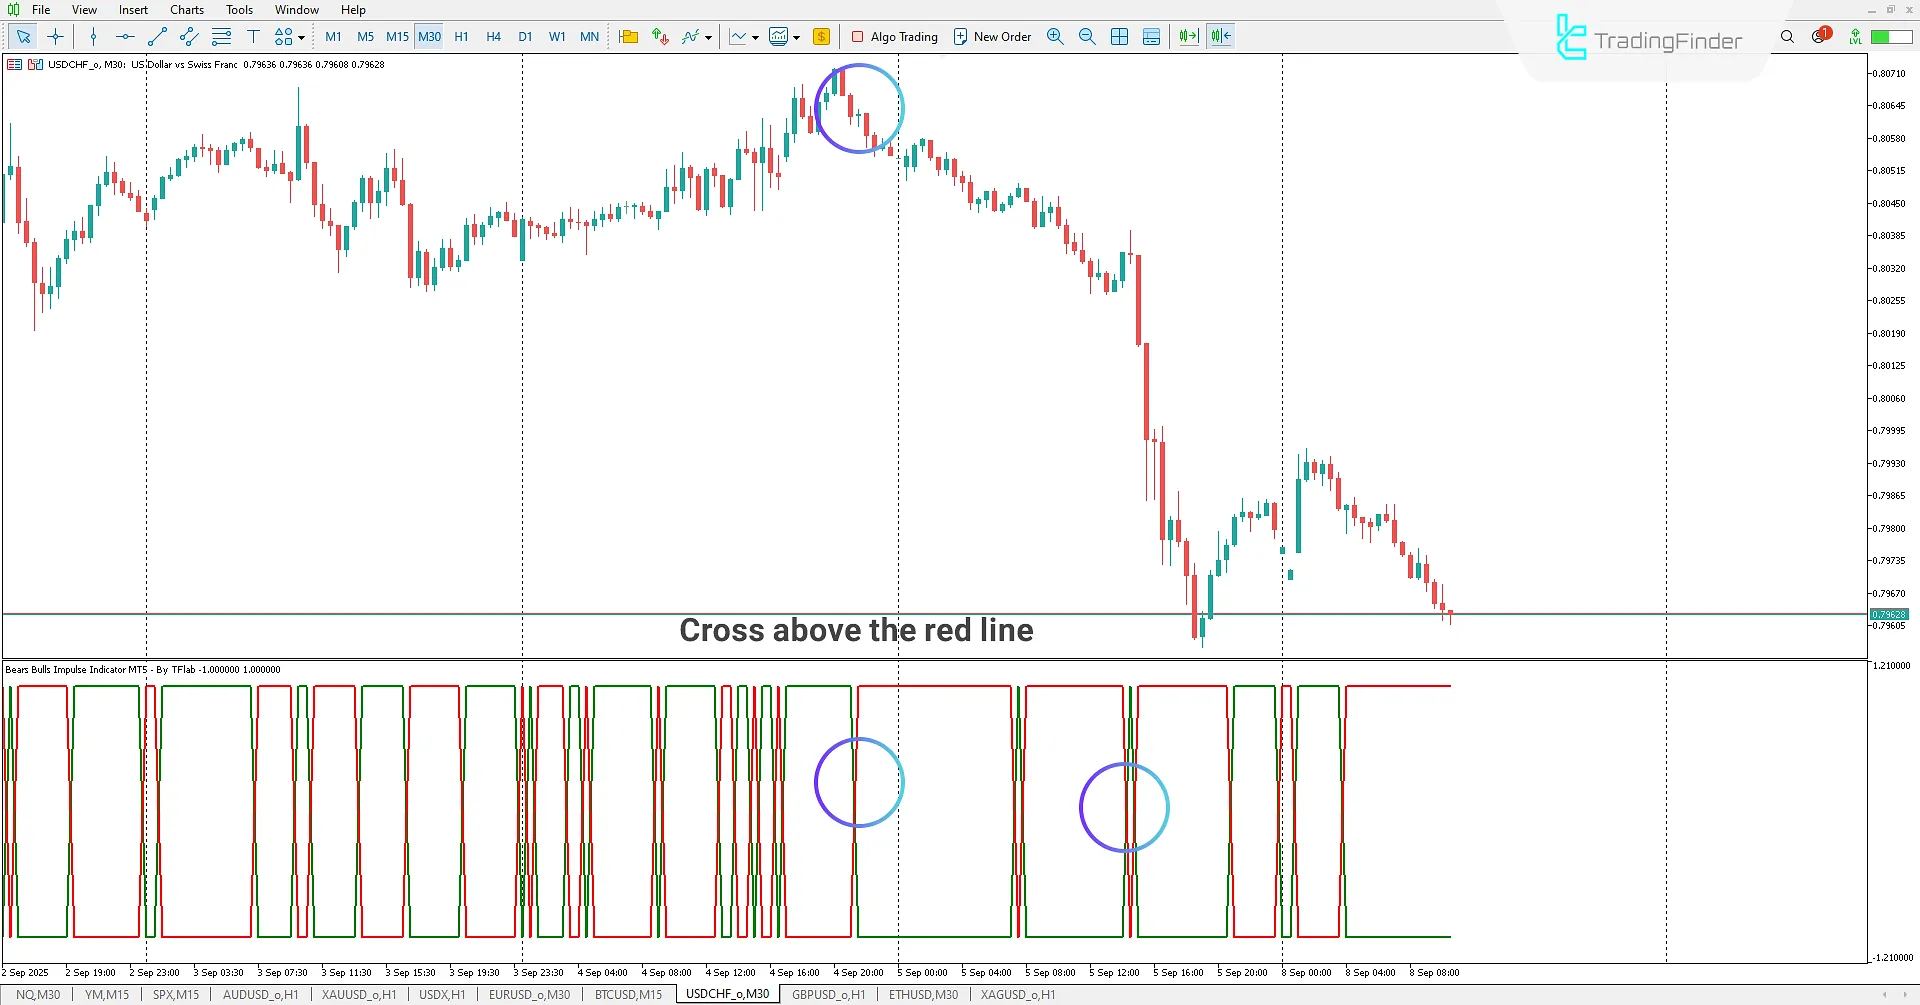Viewport: 1920px width, 1005px height.
Task: Open the shapes dropdown arrow
Action: tap(300, 36)
